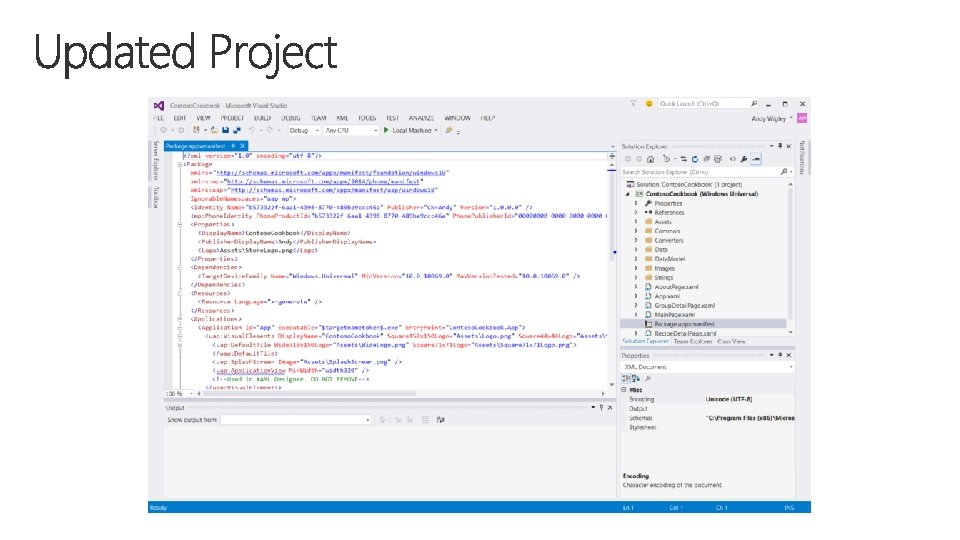Image resolution: width=960 pixels, height=540 pixels.
Task: Click the Visual Studio logo icon
Action: point(159,105)
